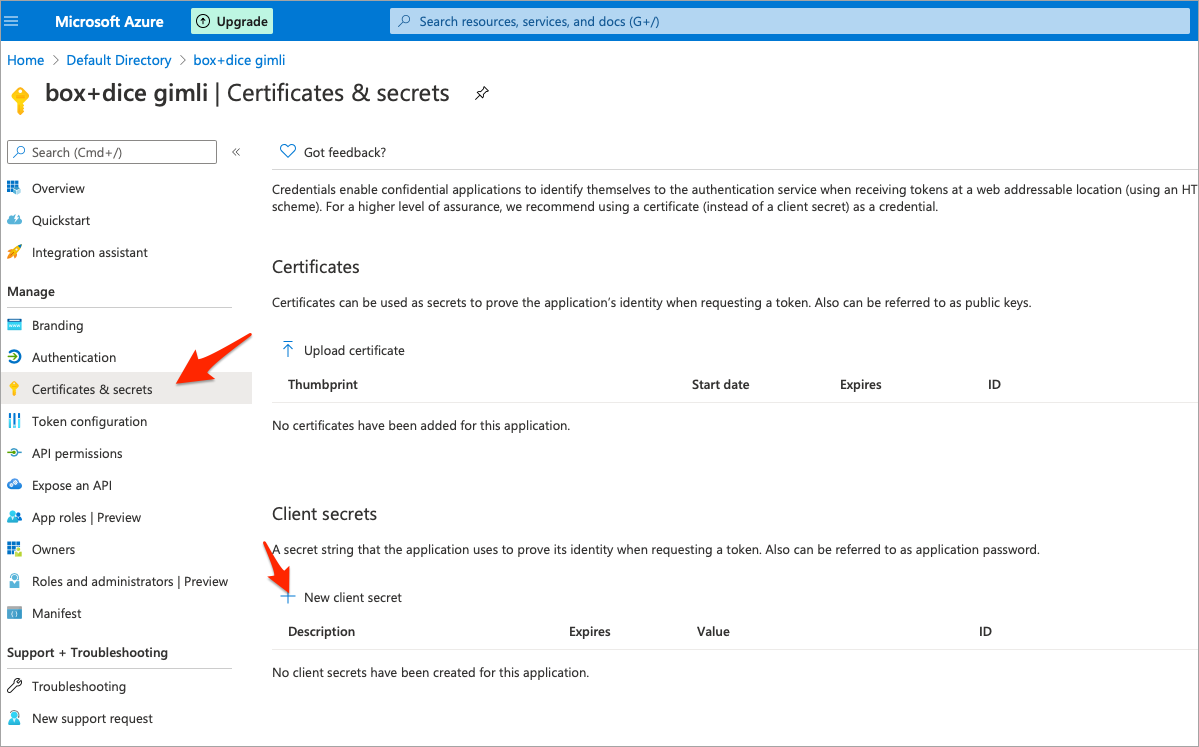Open Quickstart page
Screen dimensions: 1199x747
click(x=61, y=220)
